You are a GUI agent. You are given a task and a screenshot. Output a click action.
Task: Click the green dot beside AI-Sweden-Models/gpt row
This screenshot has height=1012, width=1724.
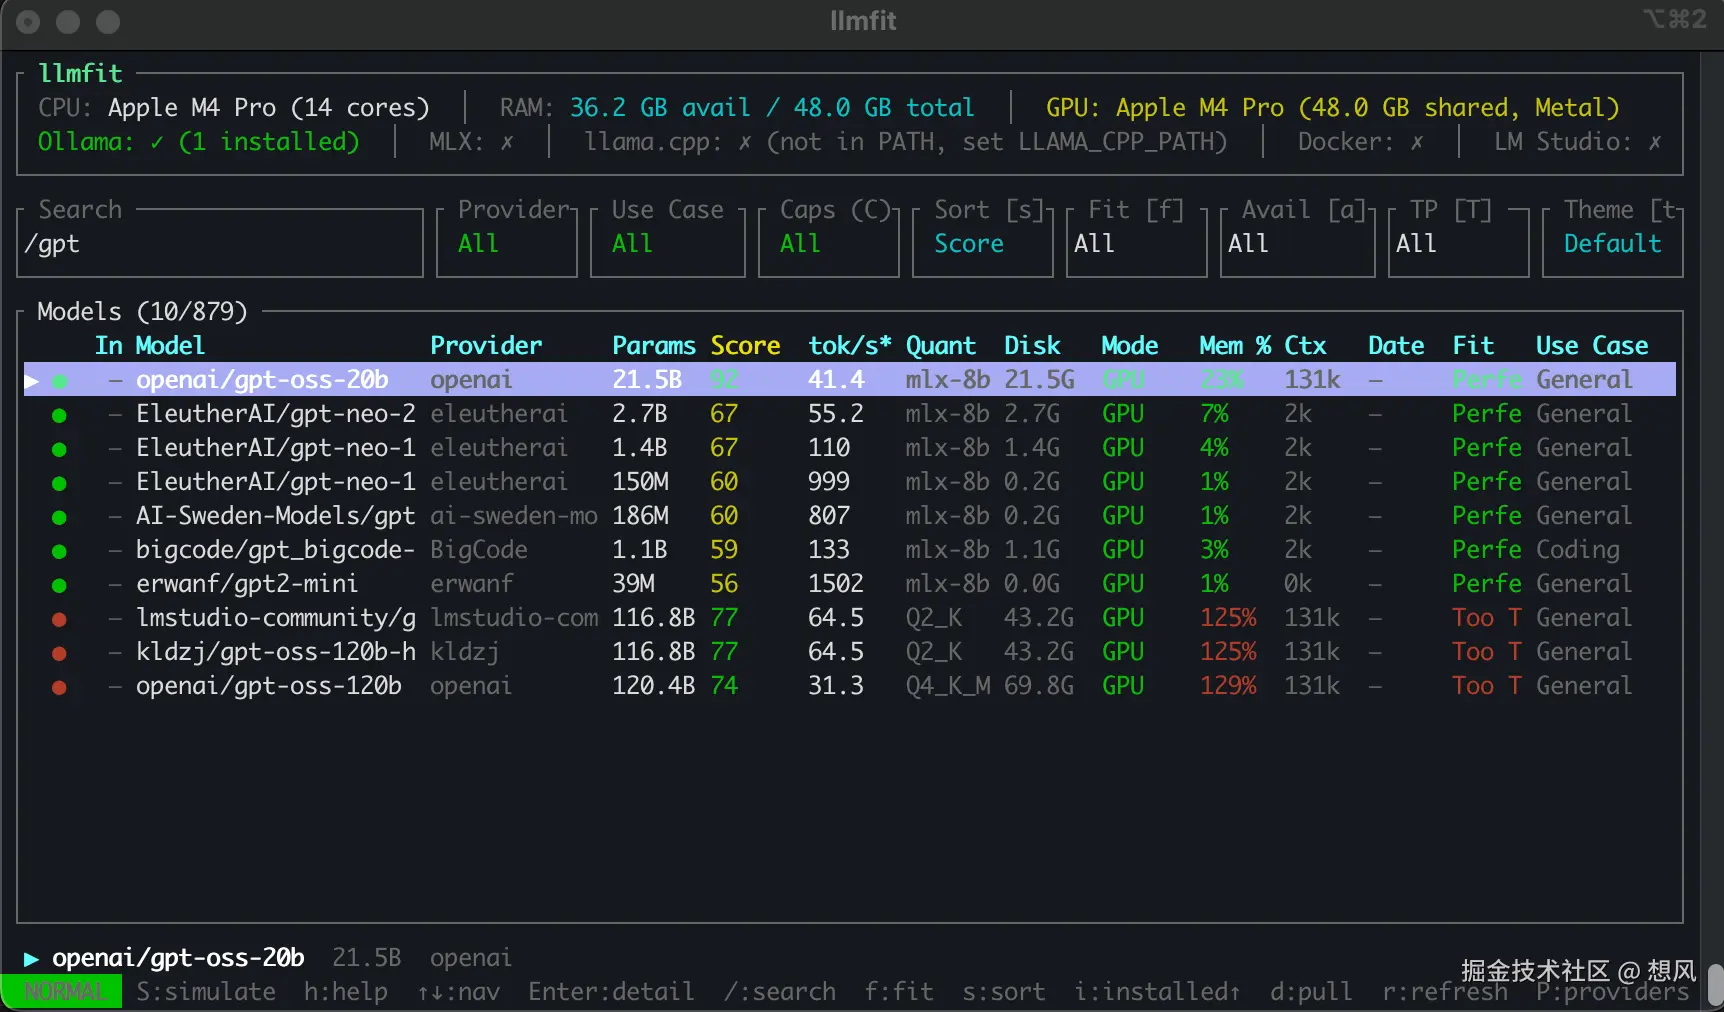(59, 517)
